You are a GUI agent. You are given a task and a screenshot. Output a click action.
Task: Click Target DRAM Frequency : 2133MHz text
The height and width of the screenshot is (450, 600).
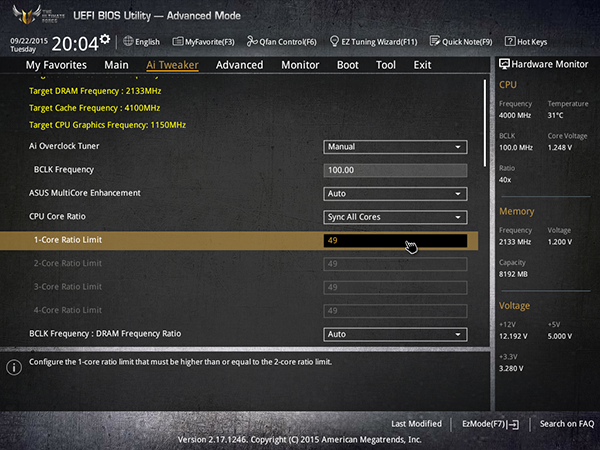(95, 91)
